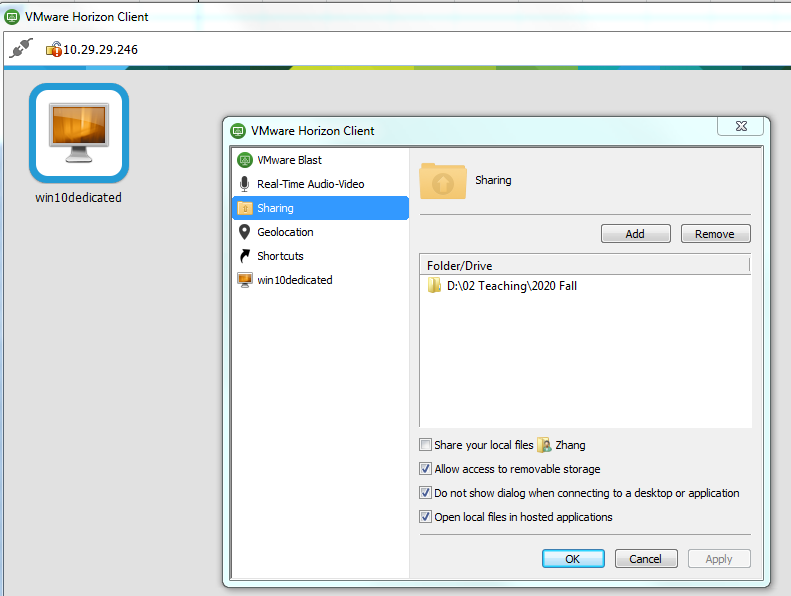Close the settings dialog with X
This screenshot has height=596, width=791.
[741, 126]
